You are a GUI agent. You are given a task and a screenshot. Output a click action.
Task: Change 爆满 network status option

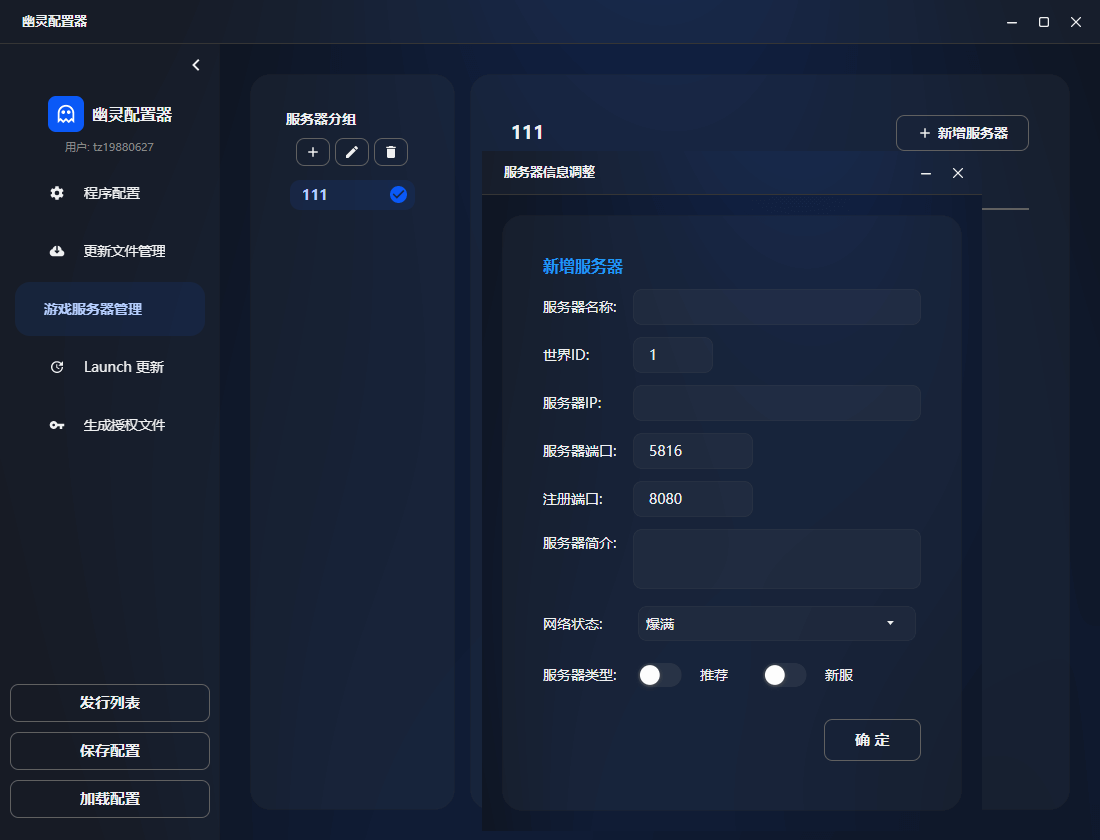776,623
